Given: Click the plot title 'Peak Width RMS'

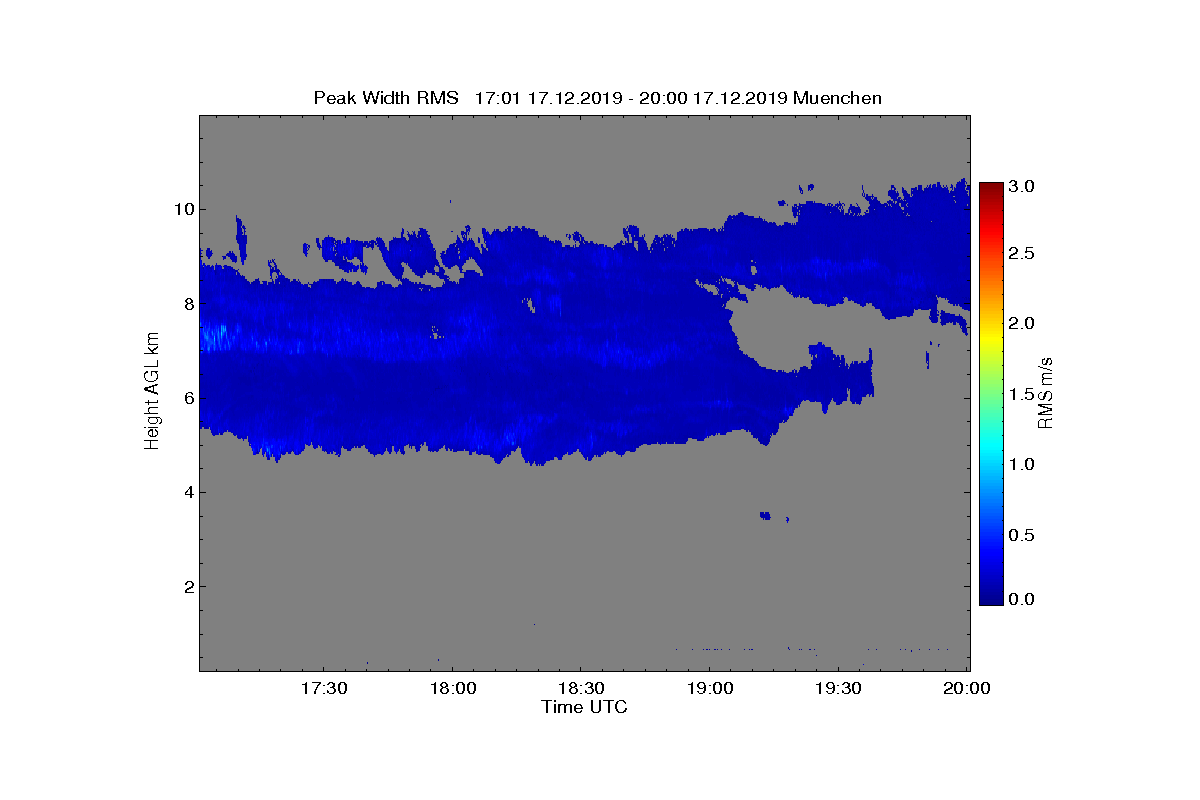Looking at the screenshot, I should (386, 98).
